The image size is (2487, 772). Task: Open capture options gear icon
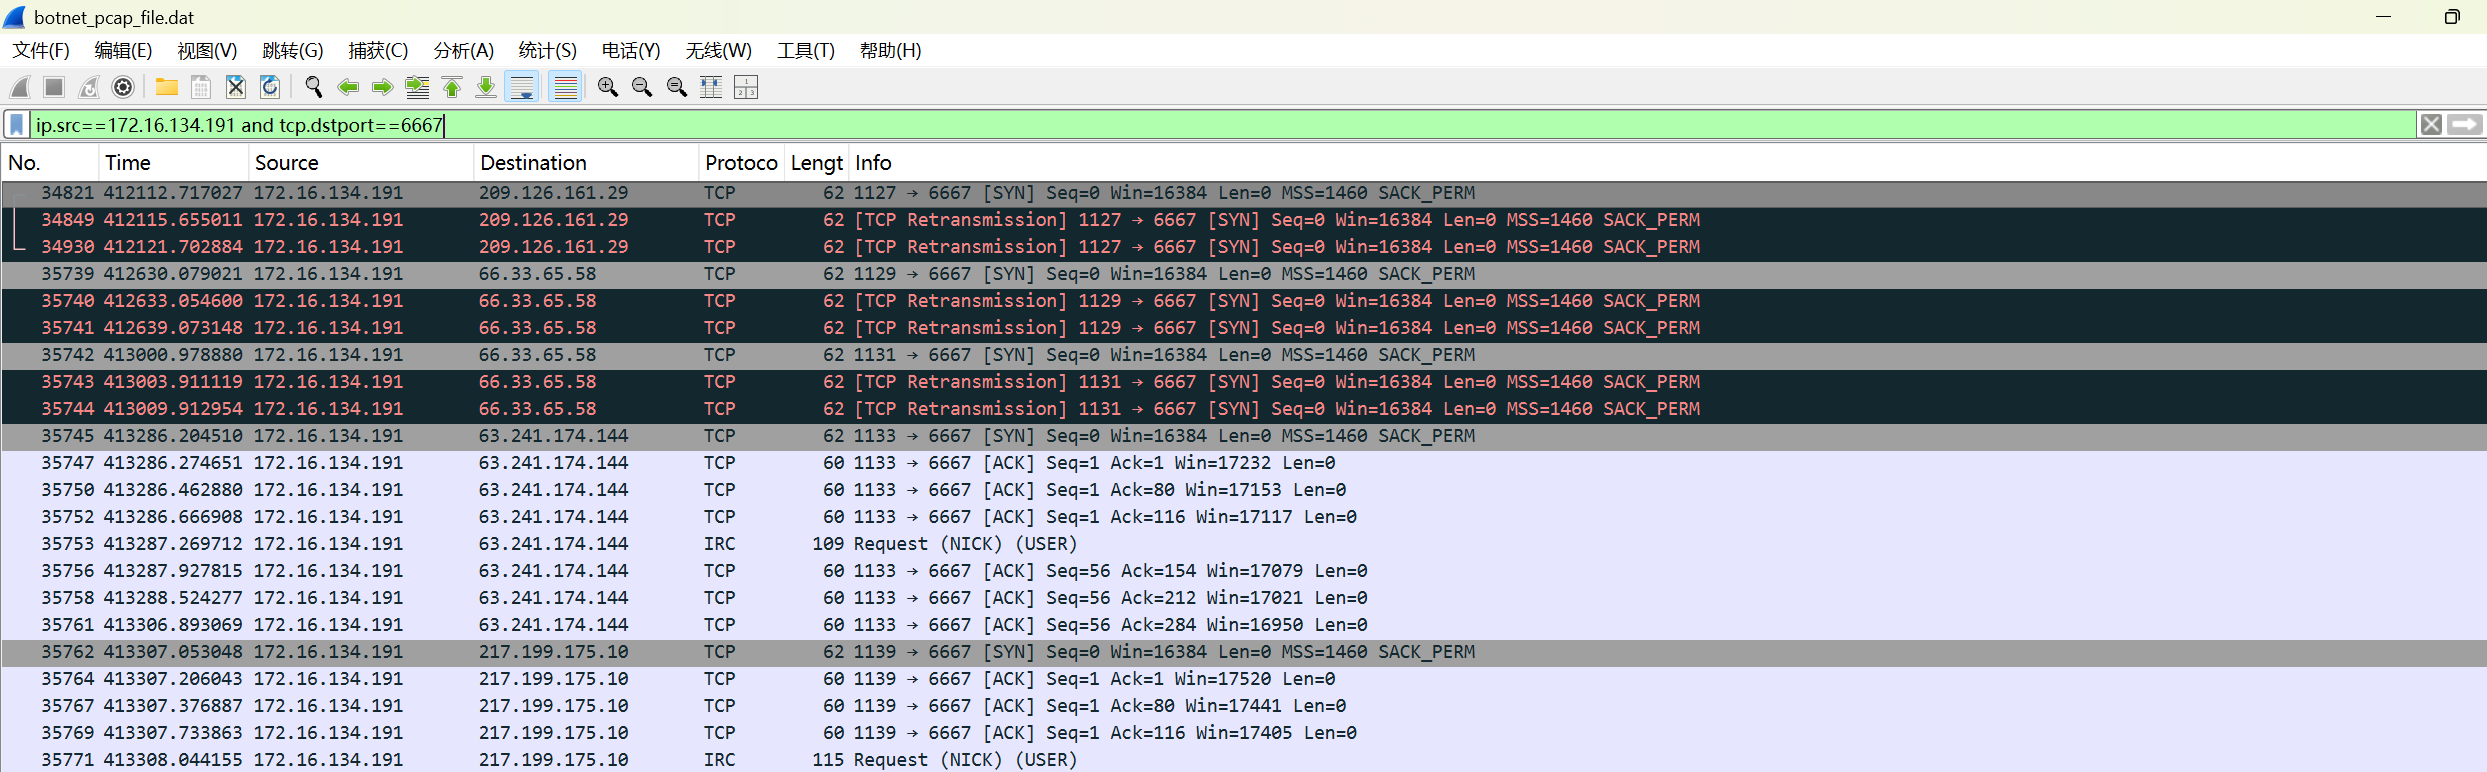[123, 88]
